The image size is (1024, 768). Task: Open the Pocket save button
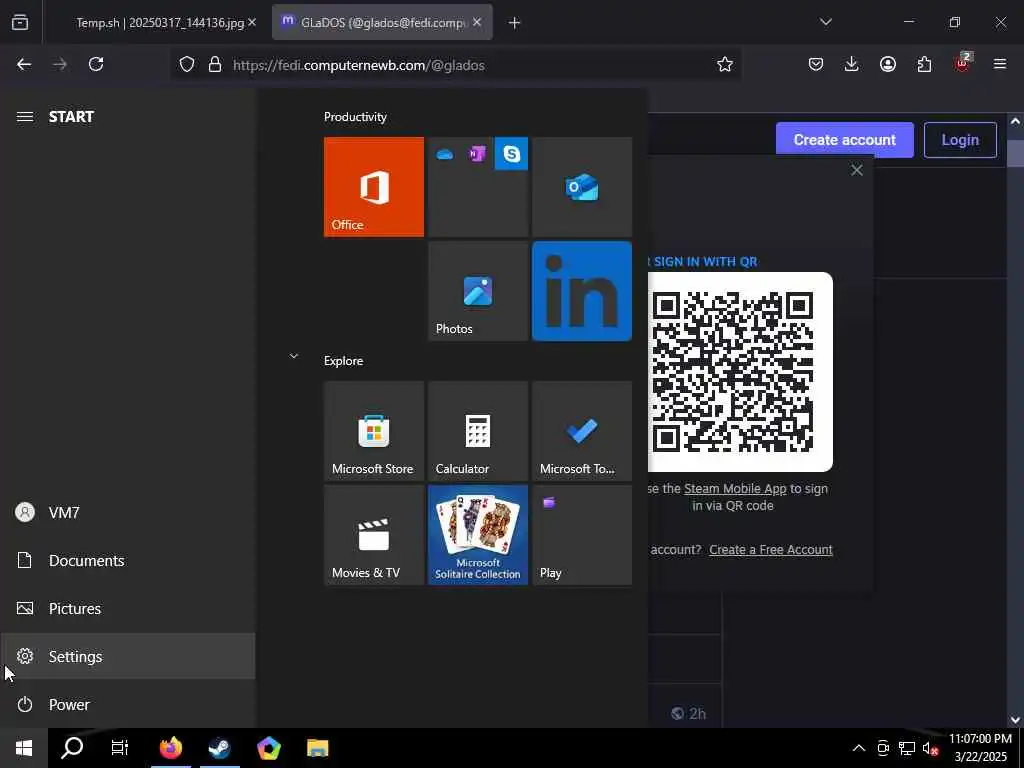point(816,64)
